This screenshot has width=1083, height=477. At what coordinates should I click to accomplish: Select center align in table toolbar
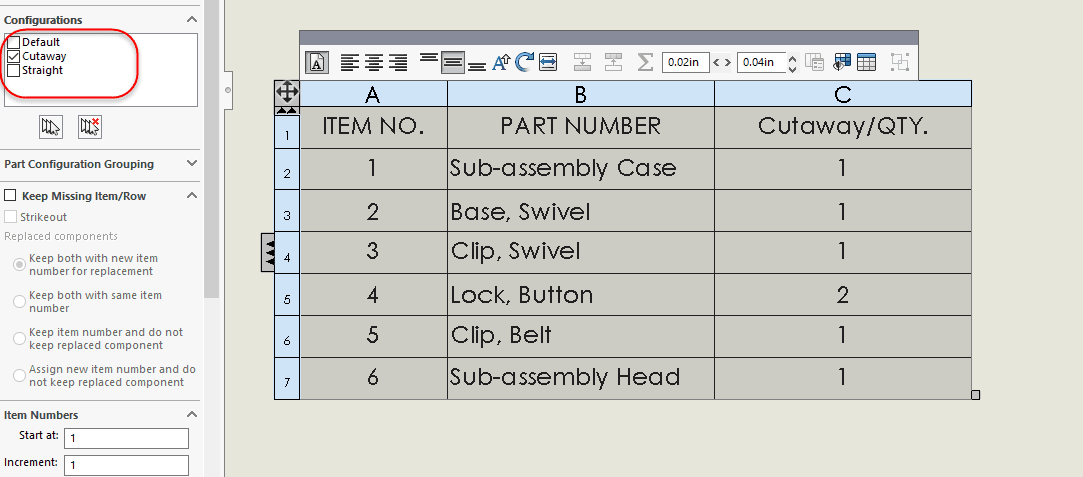374,63
